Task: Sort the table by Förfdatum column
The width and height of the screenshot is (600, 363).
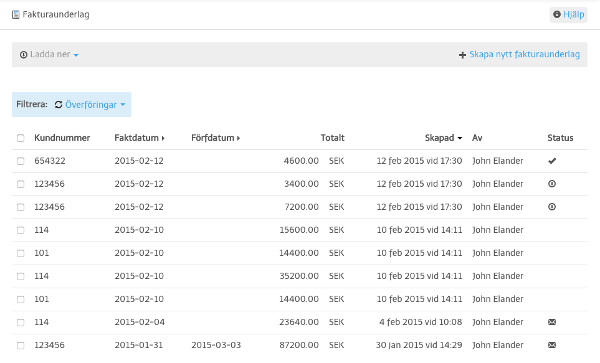Action: (x=215, y=138)
